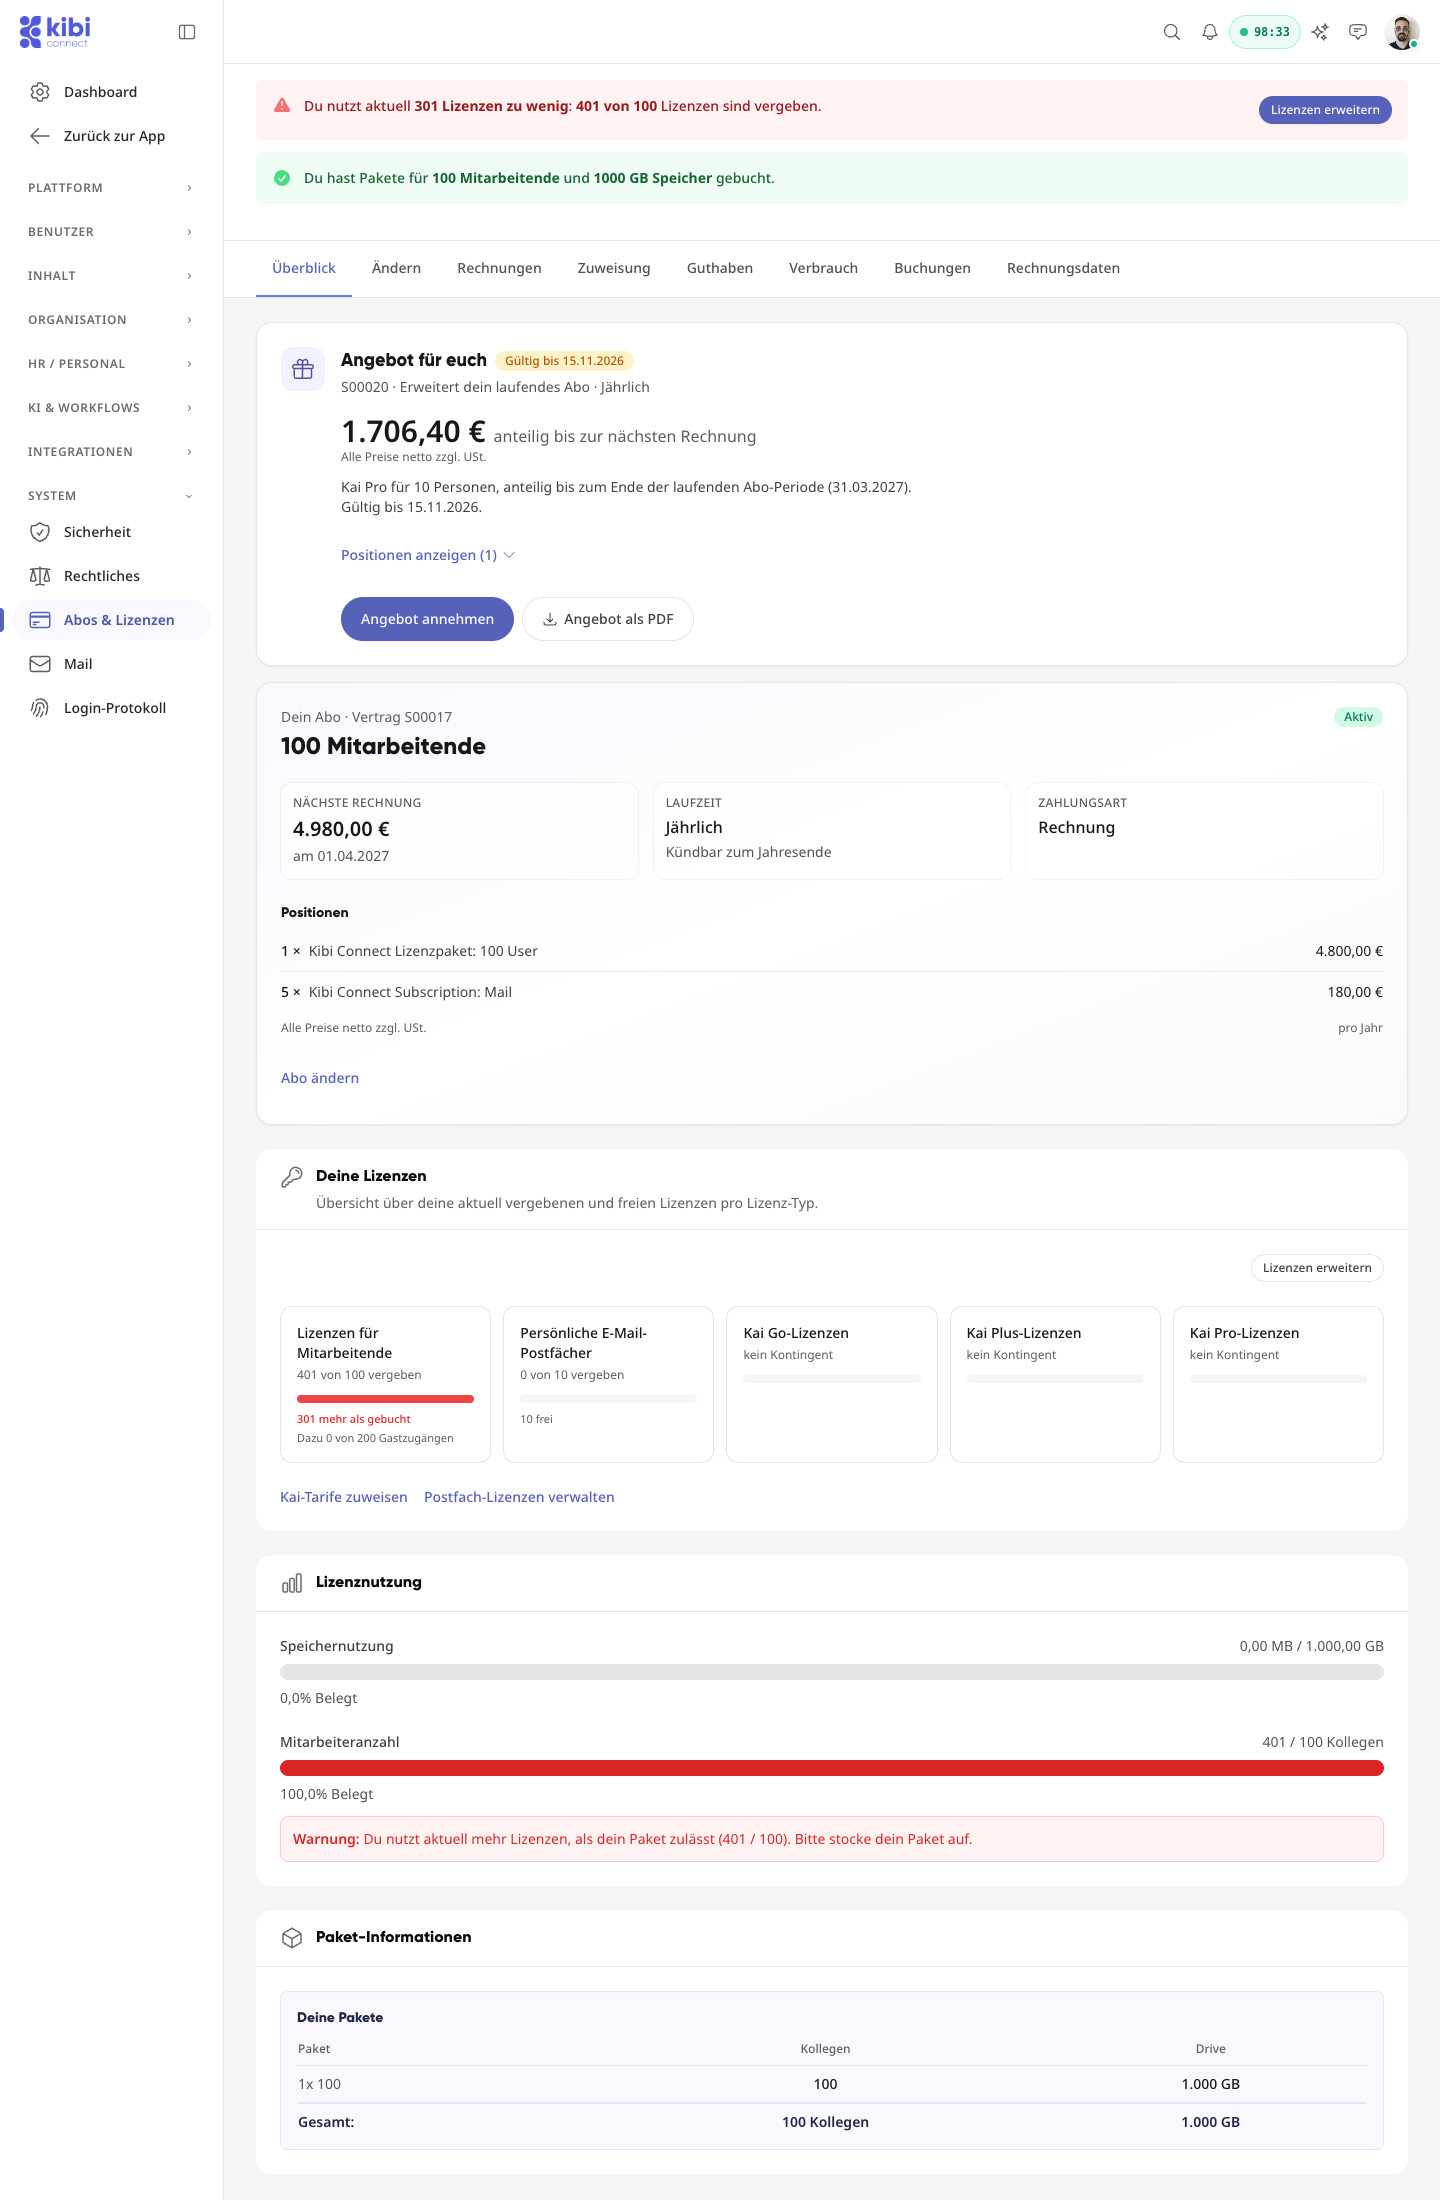1440x2200 pixels.
Task: Collapse the SYSTEM sidebar section
Action: 111,496
